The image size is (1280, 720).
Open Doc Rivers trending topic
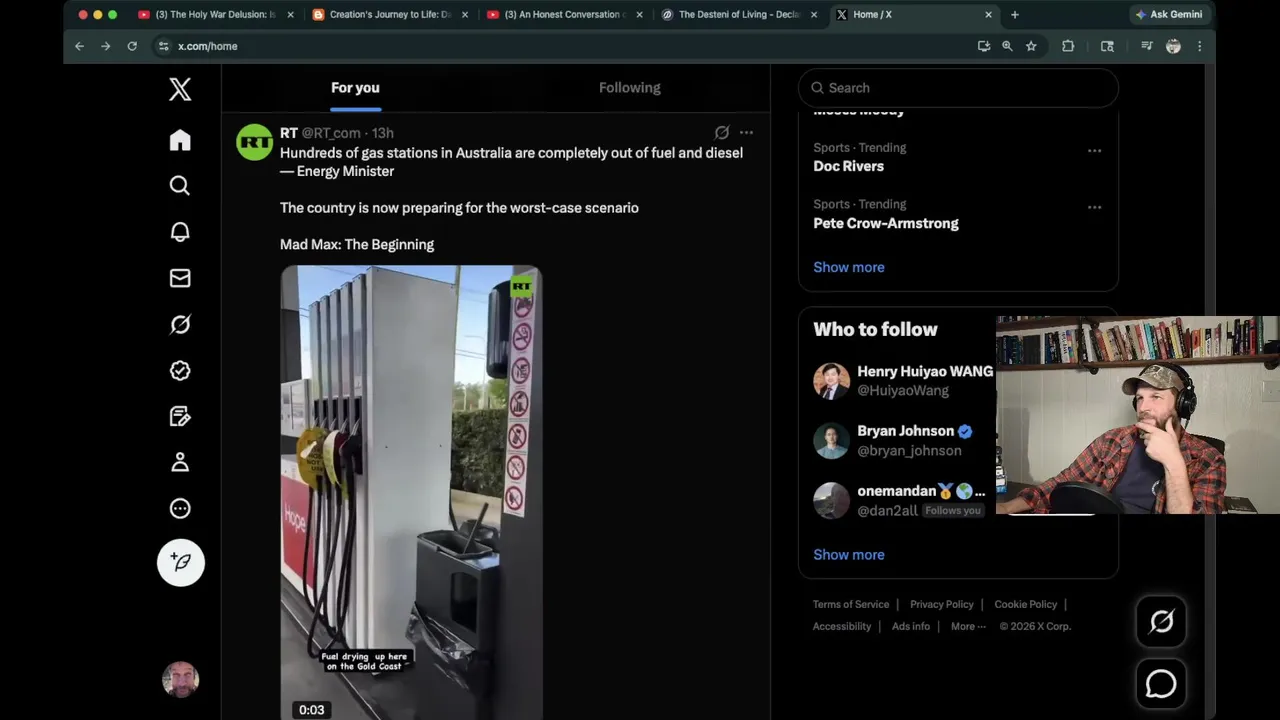click(x=849, y=166)
